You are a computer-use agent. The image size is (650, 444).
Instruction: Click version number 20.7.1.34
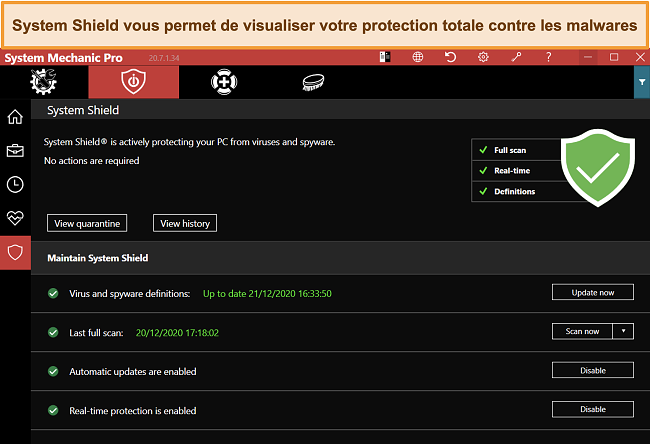pyautogui.click(x=164, y=58)
